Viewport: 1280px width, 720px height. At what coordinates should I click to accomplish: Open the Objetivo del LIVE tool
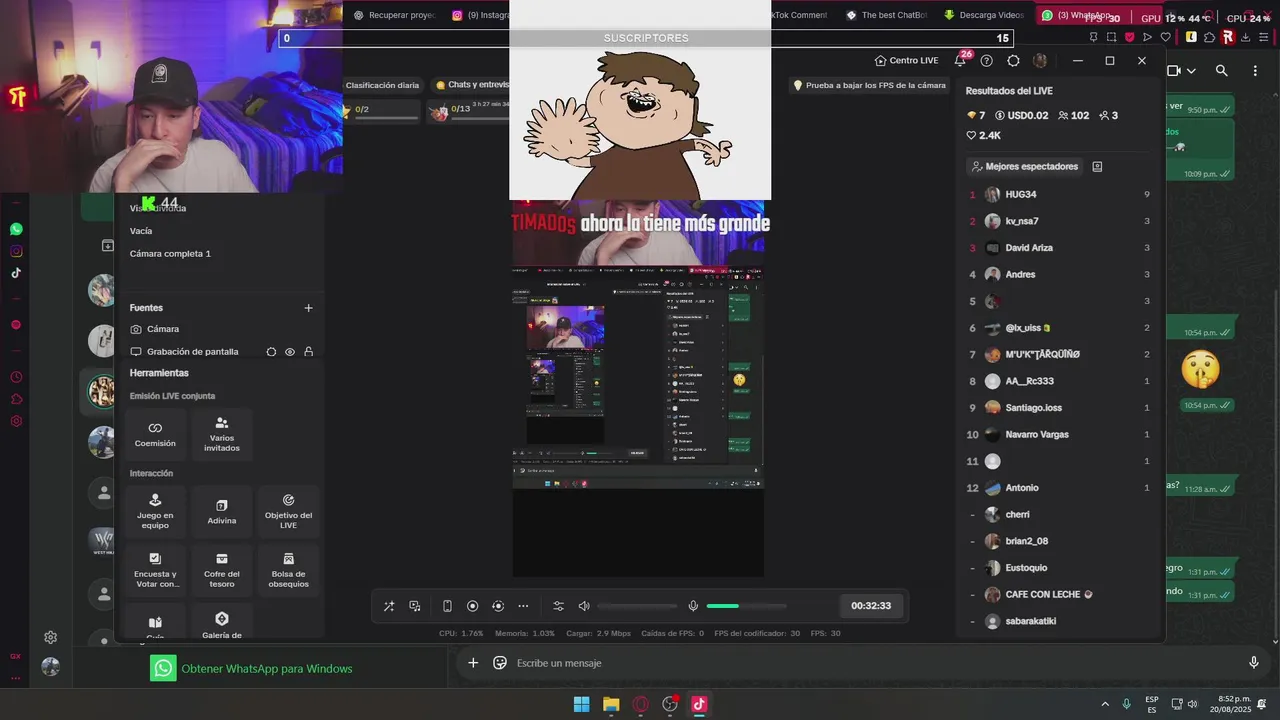[x=288, y=511]
